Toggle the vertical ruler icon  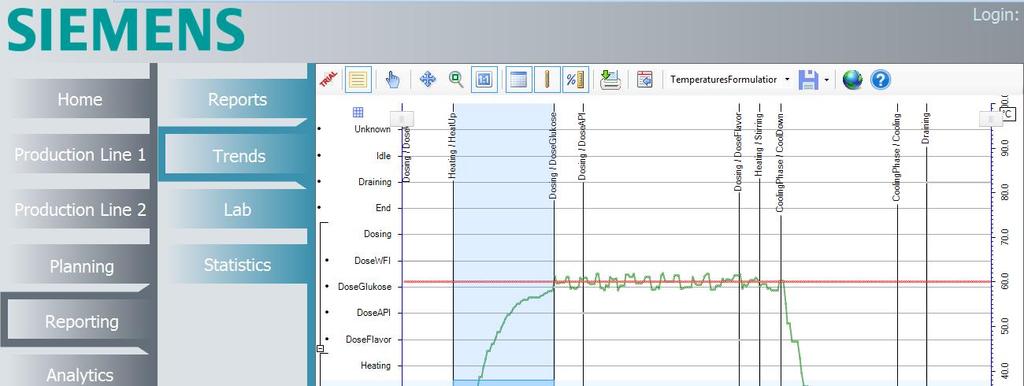[x=547, y=80]
